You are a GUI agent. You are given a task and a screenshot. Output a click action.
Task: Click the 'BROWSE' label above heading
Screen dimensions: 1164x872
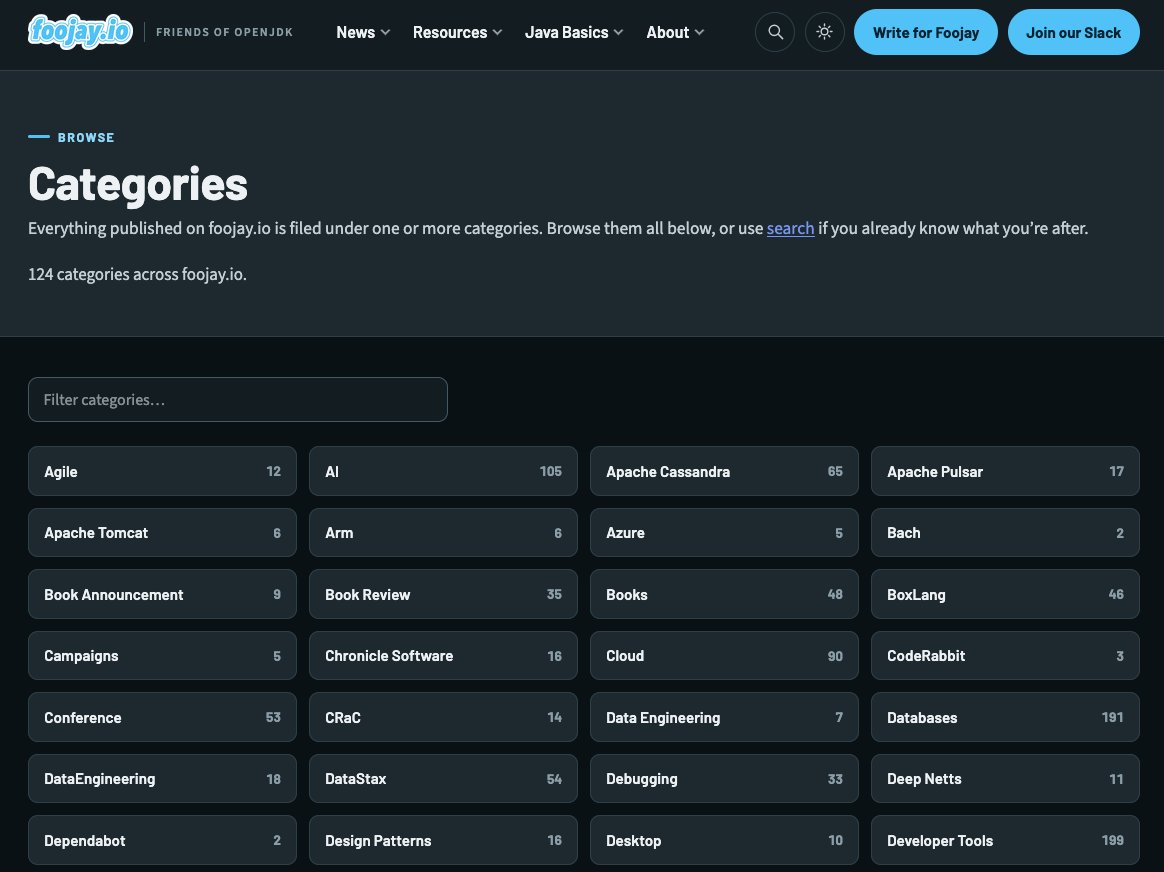point(86,137)
